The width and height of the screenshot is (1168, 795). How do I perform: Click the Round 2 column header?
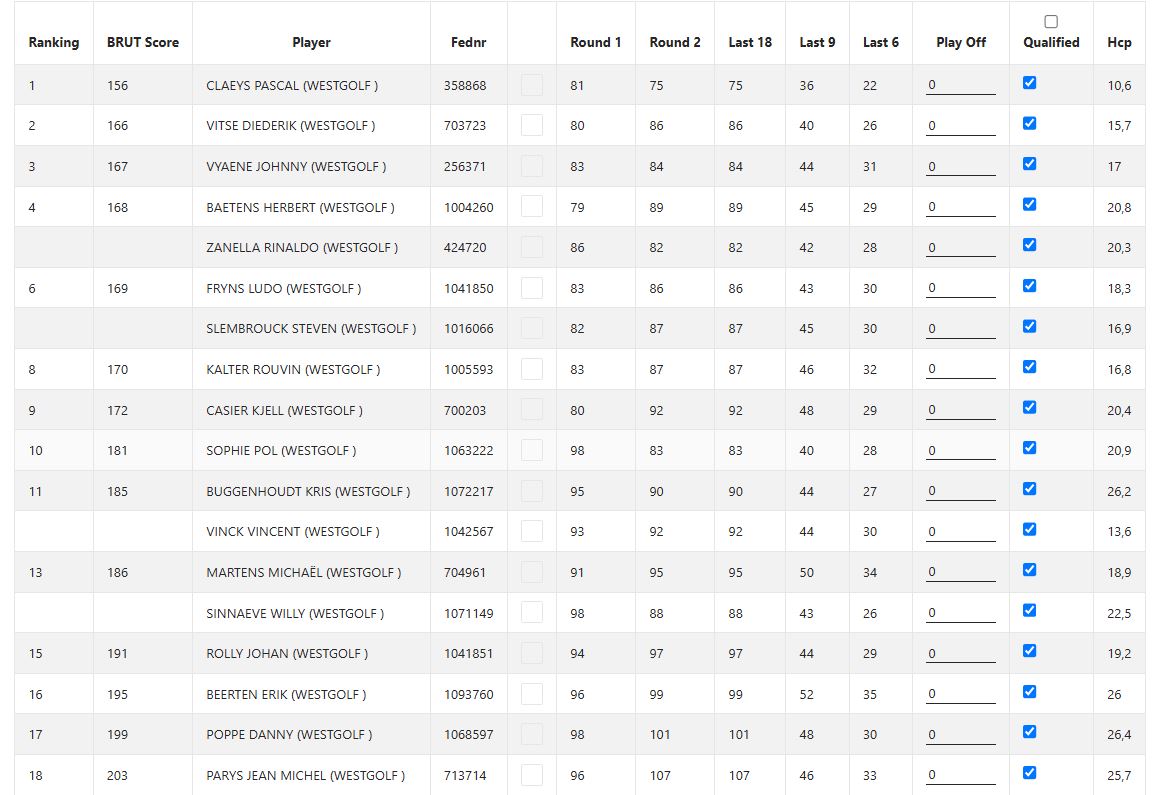click(675, 42)
